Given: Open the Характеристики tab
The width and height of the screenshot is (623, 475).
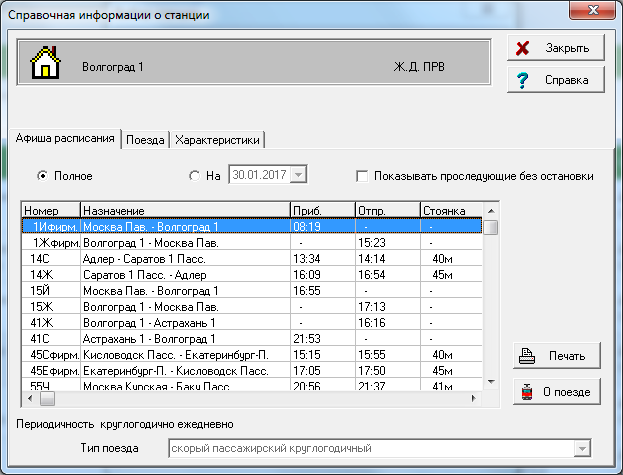Looking at the screenshot, I should (x=217, y=140).
